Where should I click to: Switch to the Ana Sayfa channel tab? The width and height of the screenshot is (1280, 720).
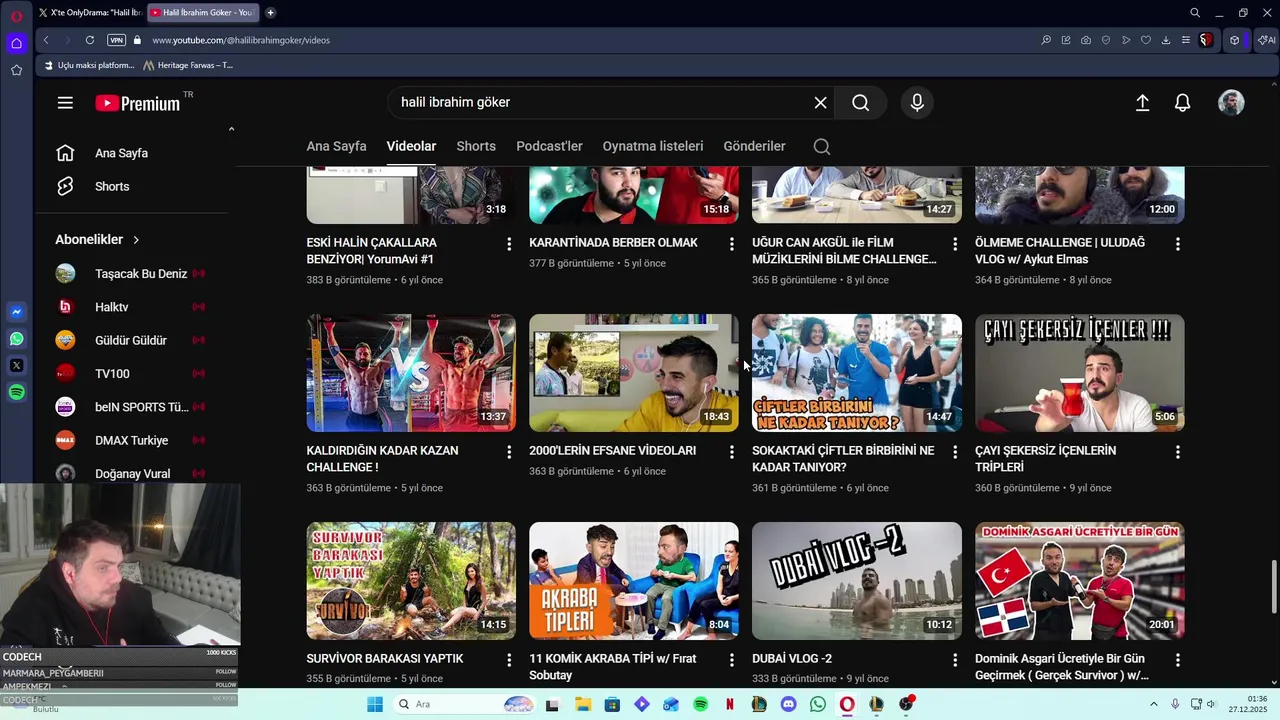coord(336,146)
